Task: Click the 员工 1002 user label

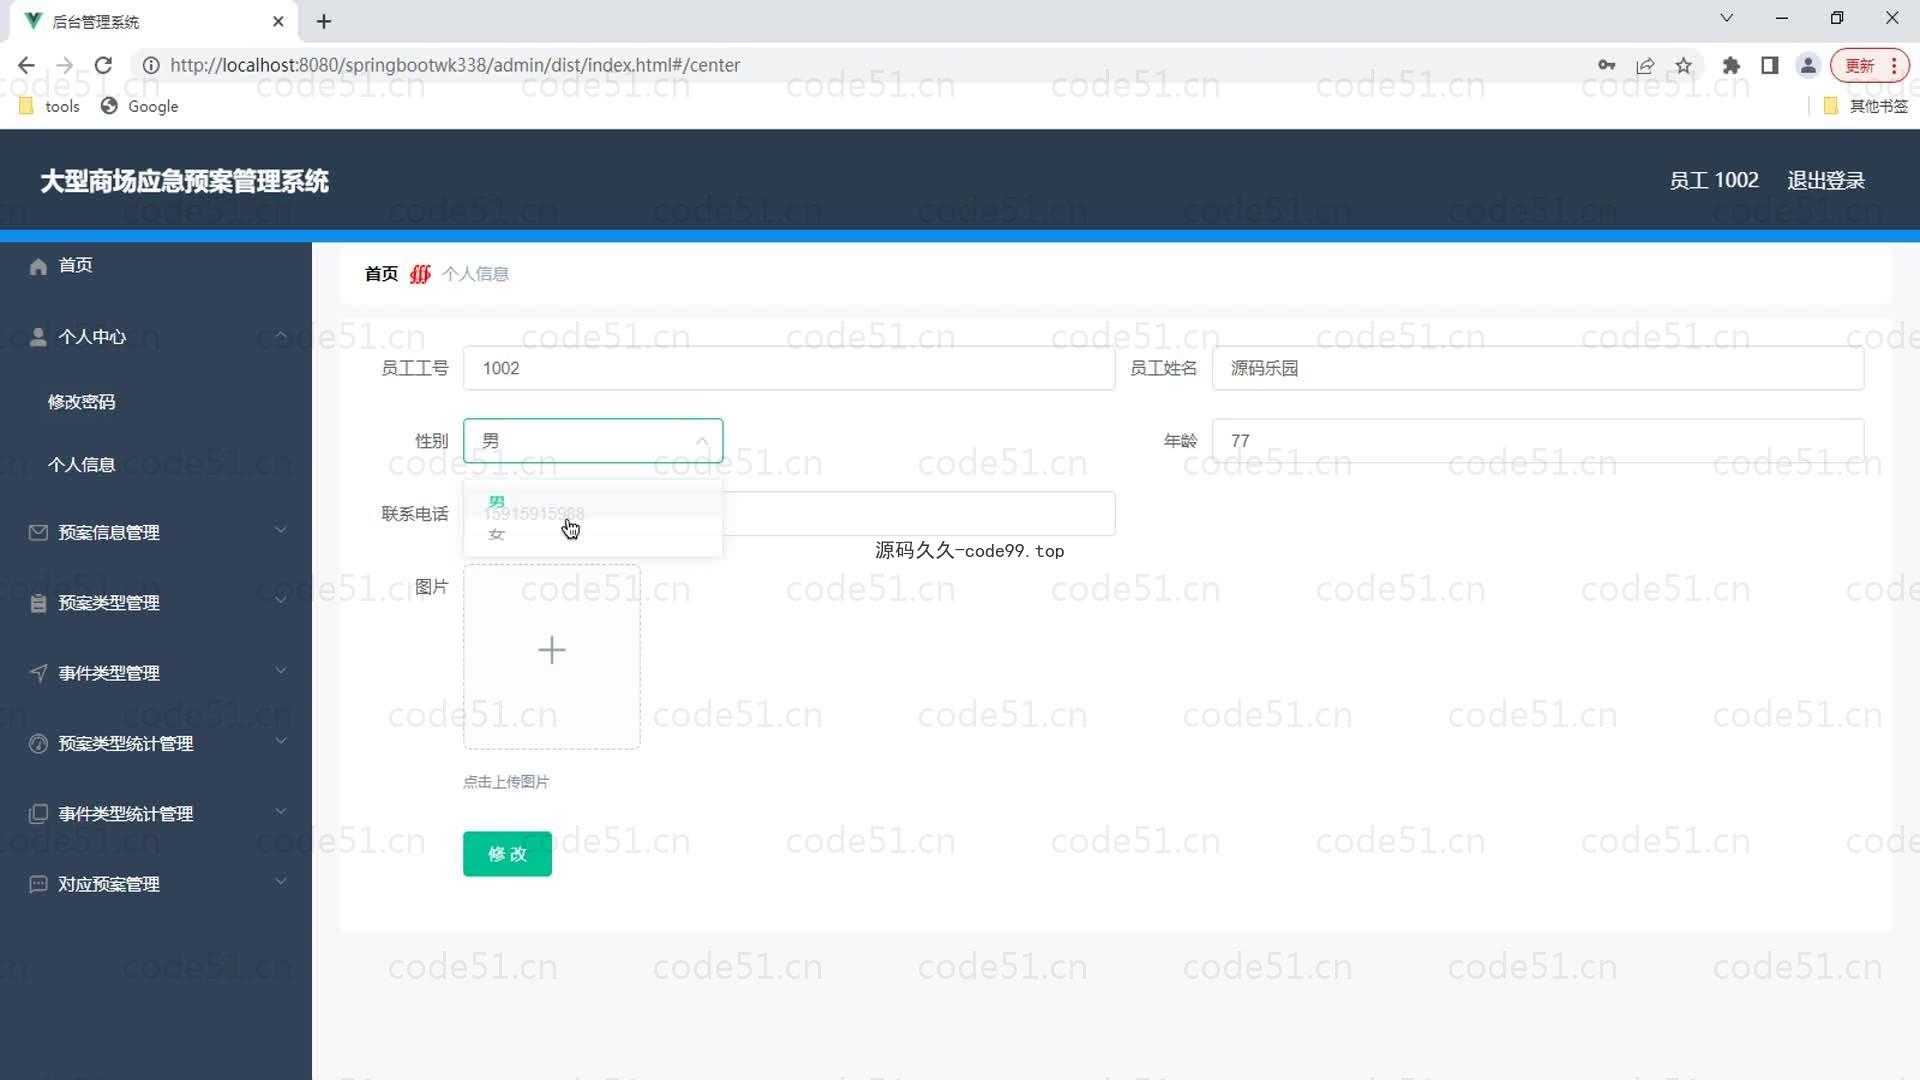Action: tap(1714, 181)
